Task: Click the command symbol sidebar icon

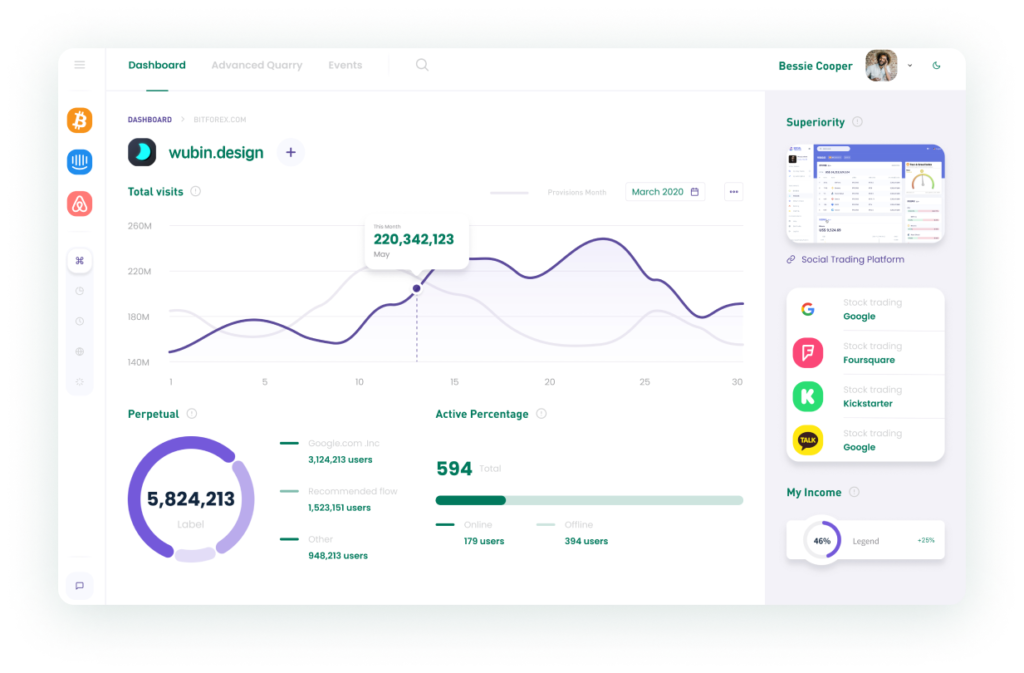Action: 80,260
